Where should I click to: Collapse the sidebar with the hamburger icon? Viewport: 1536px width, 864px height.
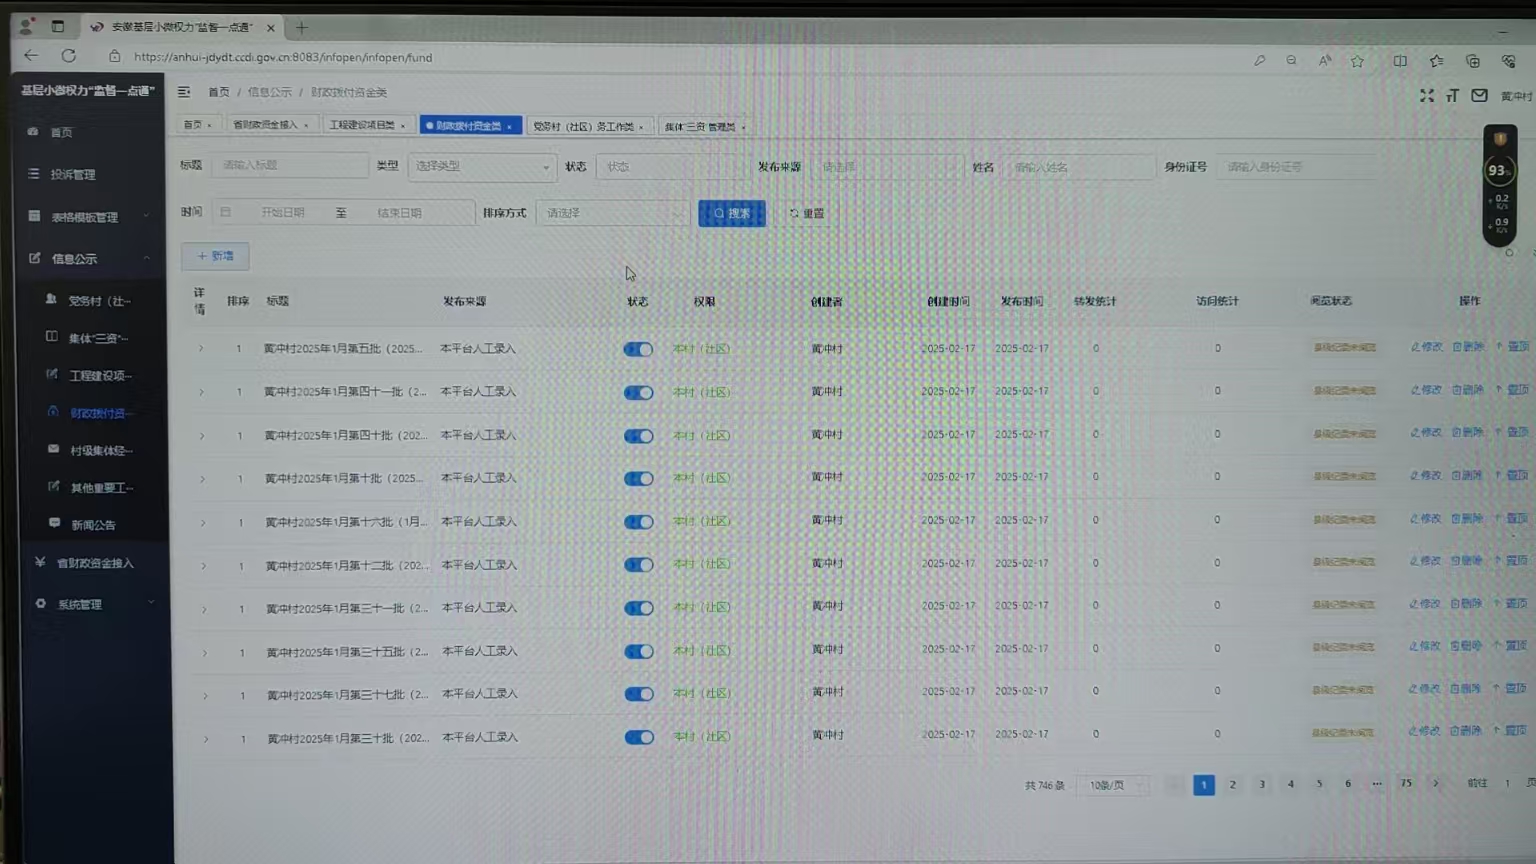[x=184, y=92]
